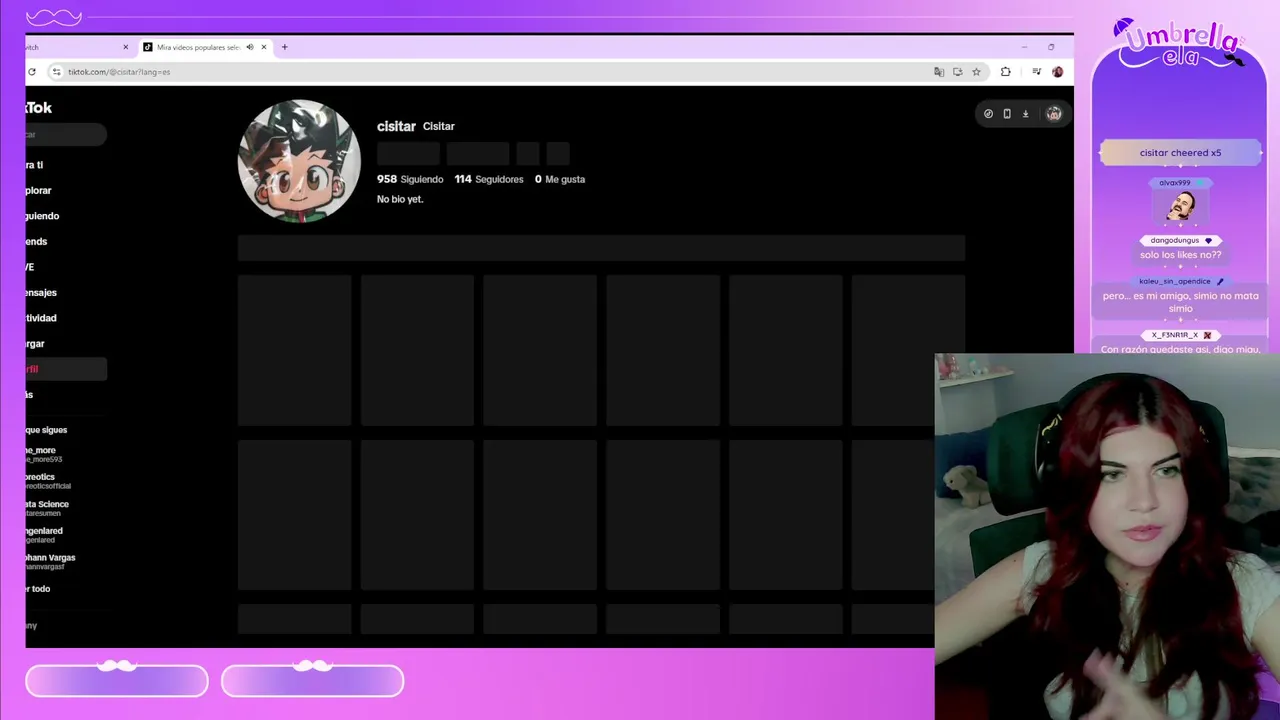Image resolution: width=1280 pixels, height=720 pixels.
Task: Focus the TikTok search box
Action: coord(66,134)
